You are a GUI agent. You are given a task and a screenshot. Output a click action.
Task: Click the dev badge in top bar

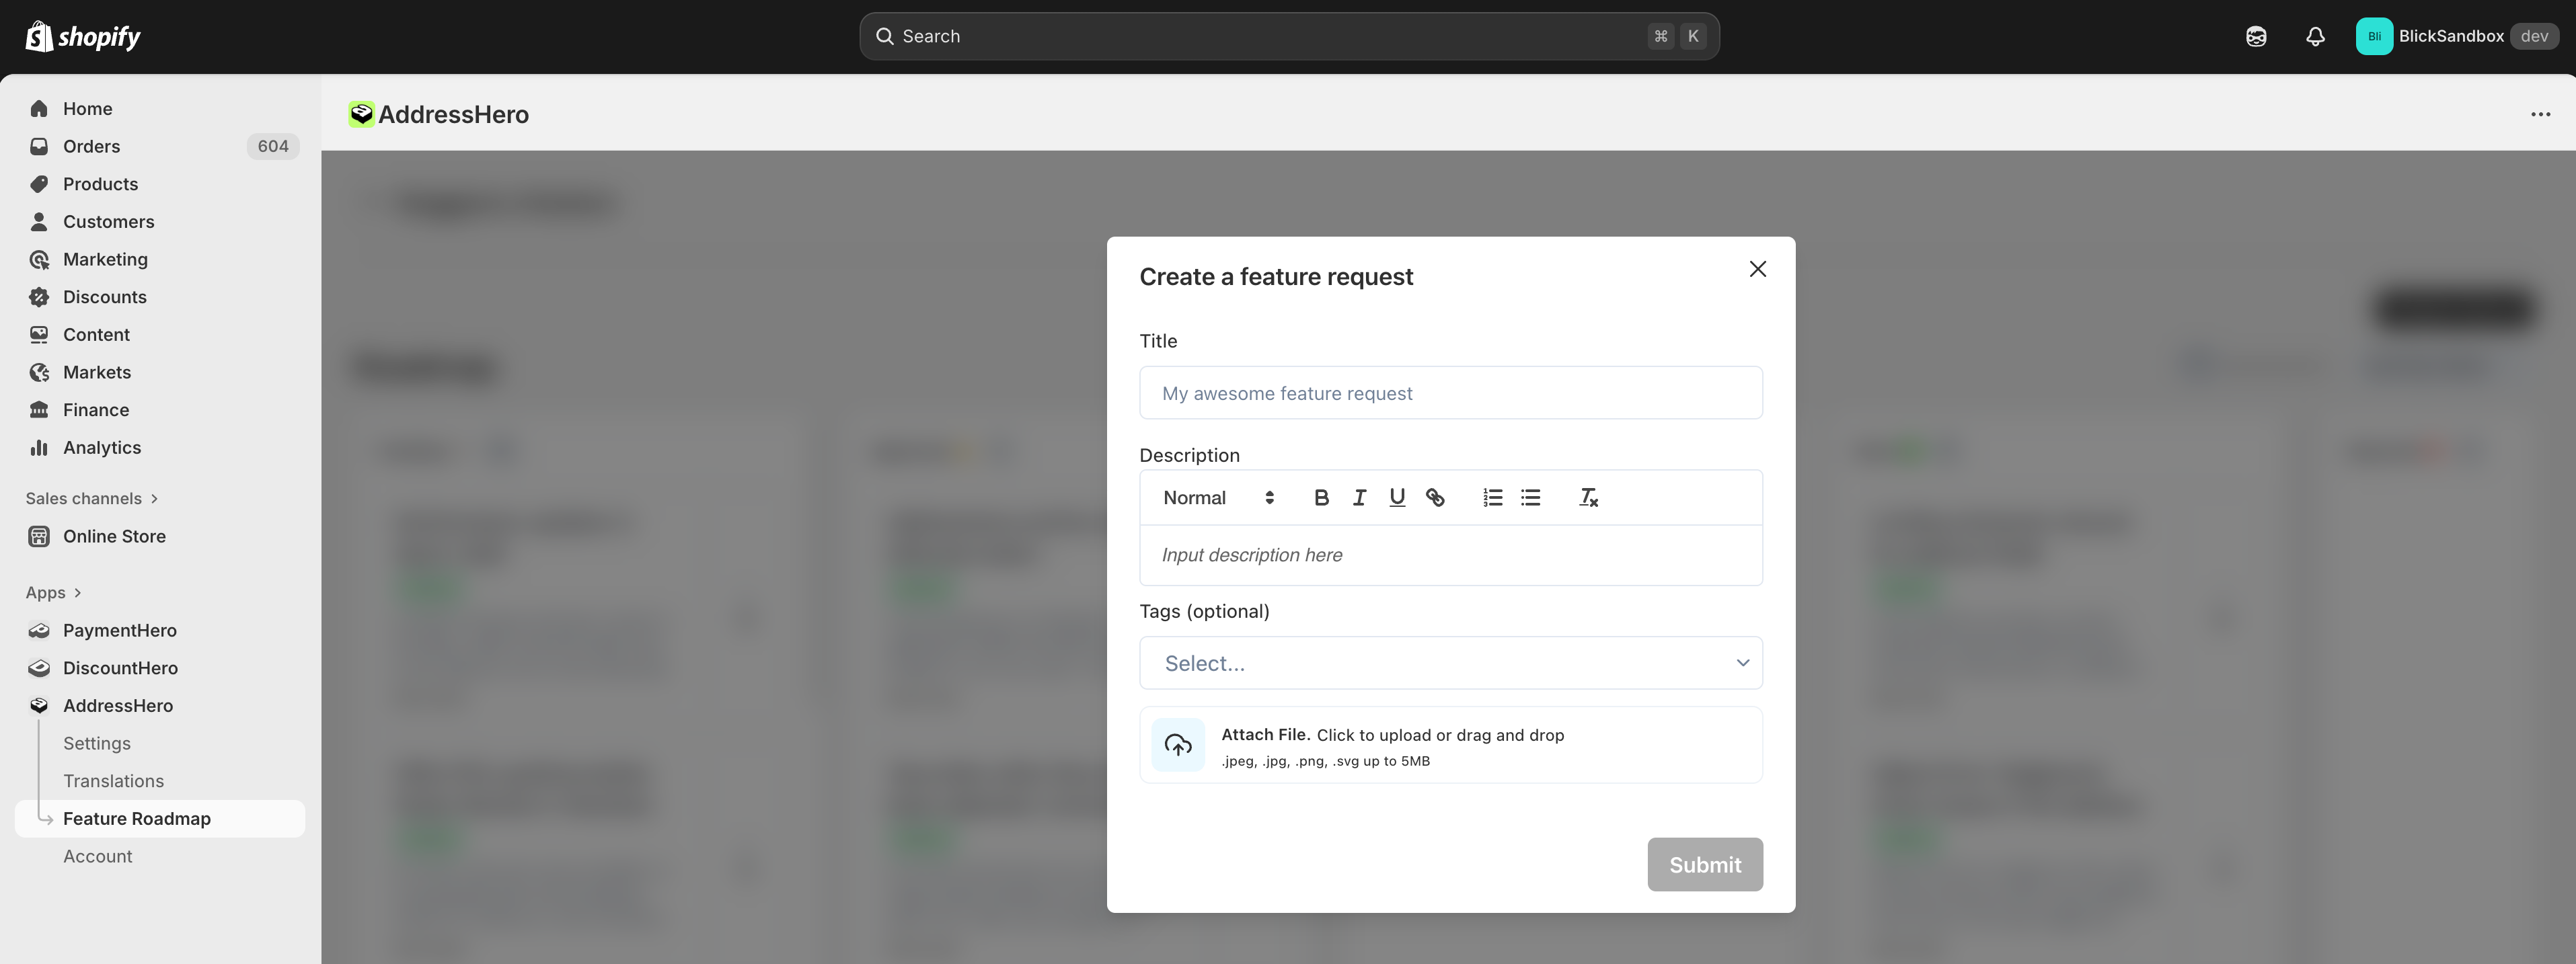2534,36
